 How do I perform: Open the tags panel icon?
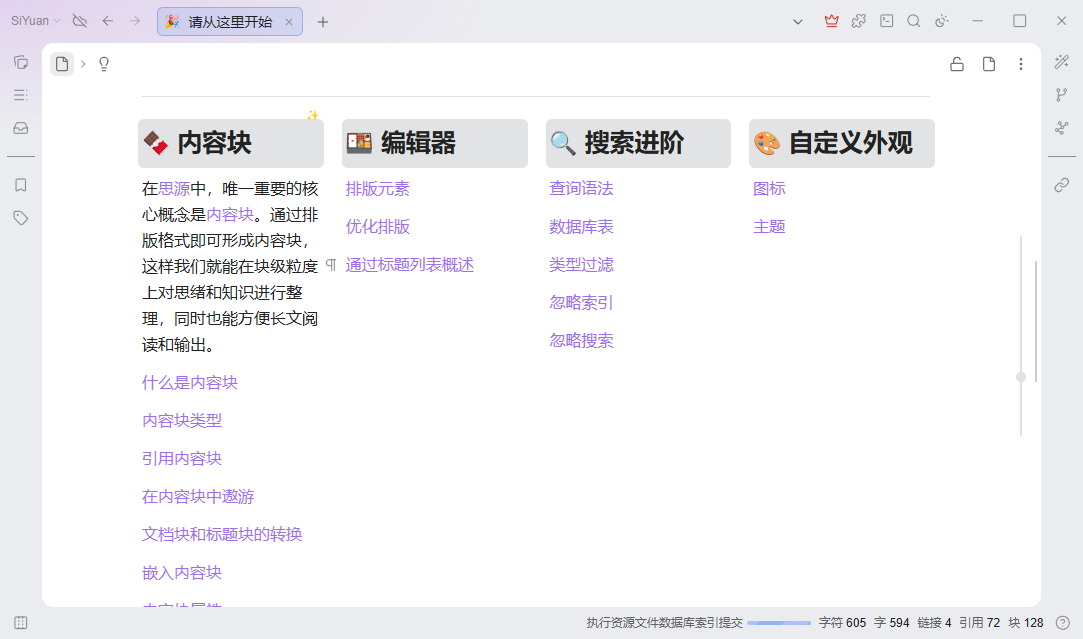tap(21, 218)
